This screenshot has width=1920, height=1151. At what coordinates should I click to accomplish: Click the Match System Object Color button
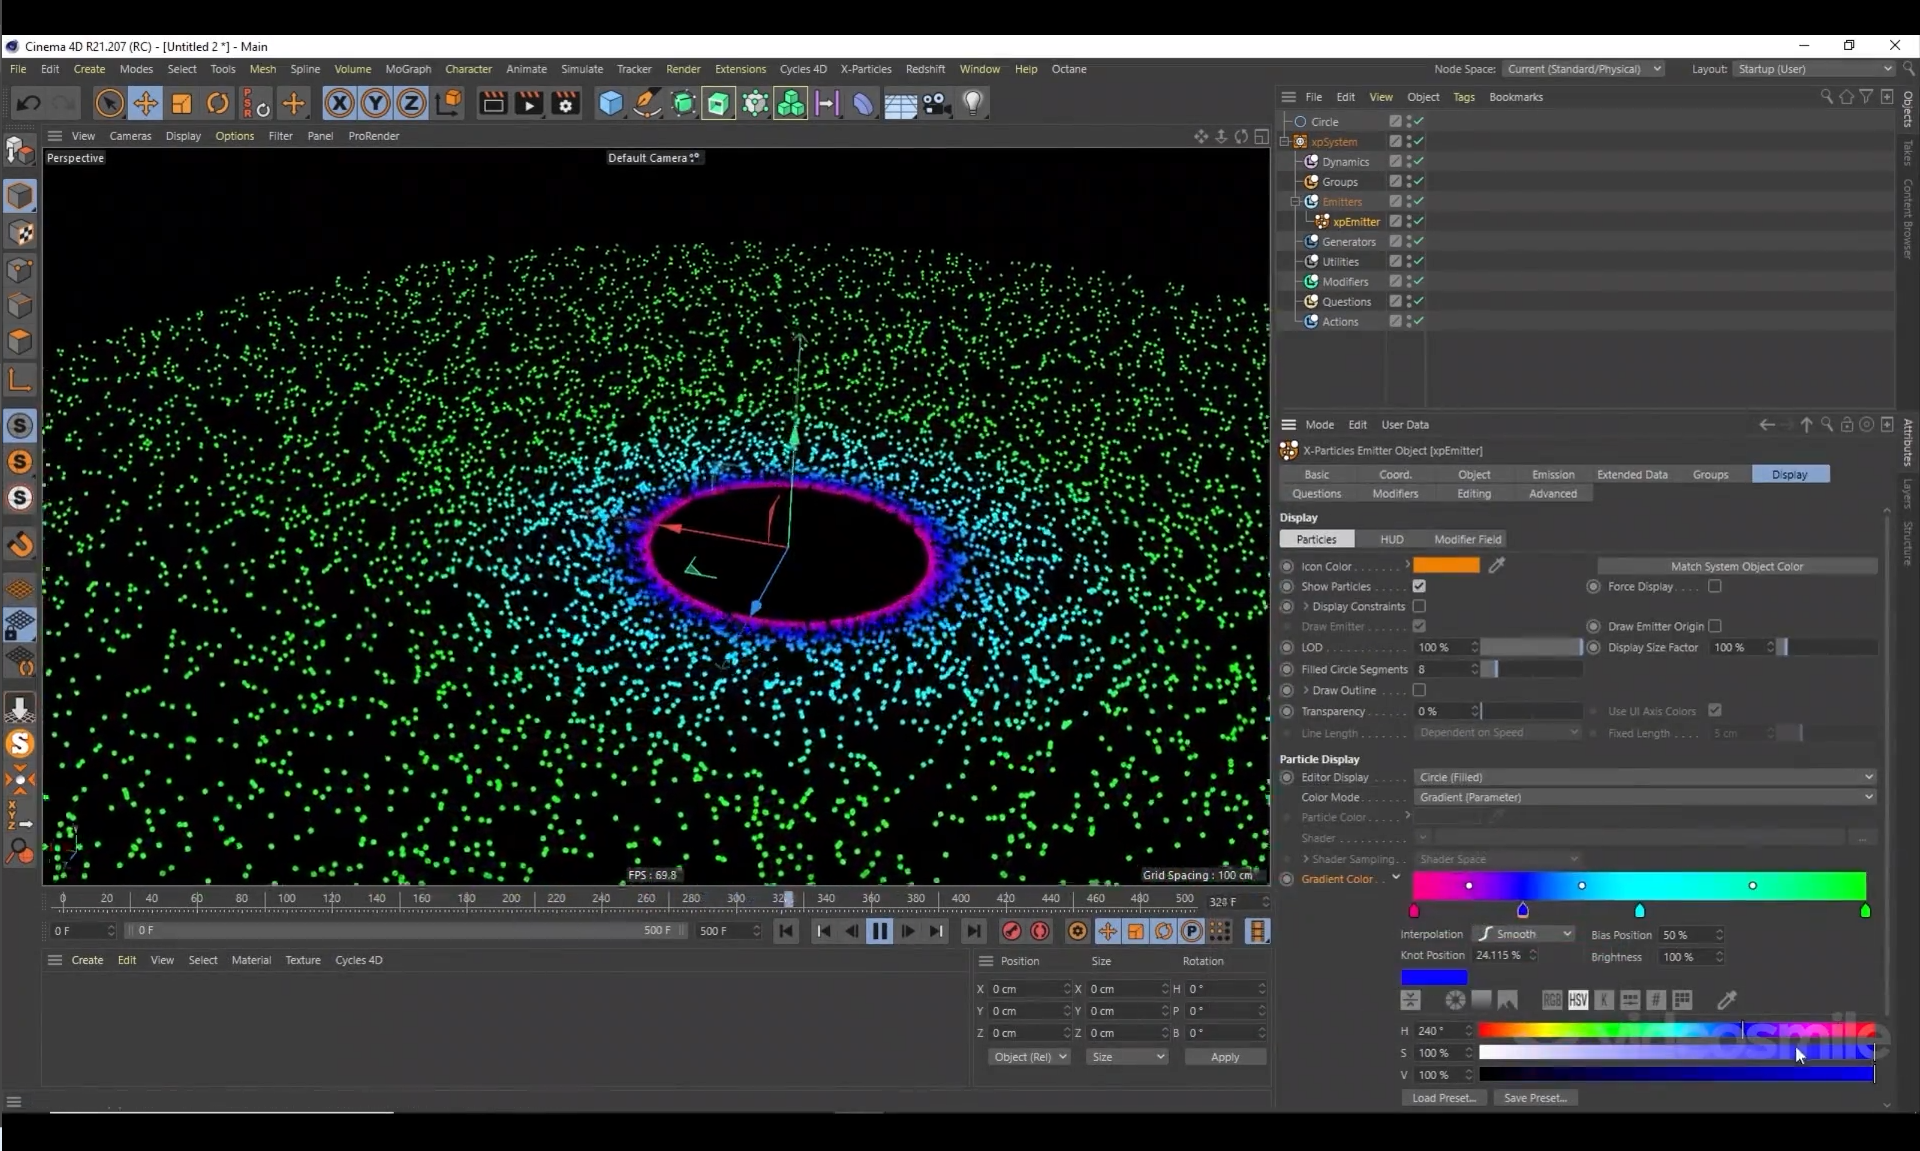coord(1736,566)
